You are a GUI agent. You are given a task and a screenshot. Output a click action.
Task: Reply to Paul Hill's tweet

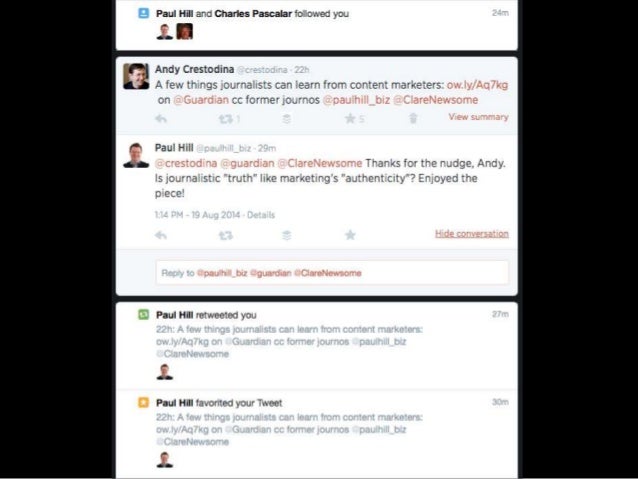(x=161, y=235)
